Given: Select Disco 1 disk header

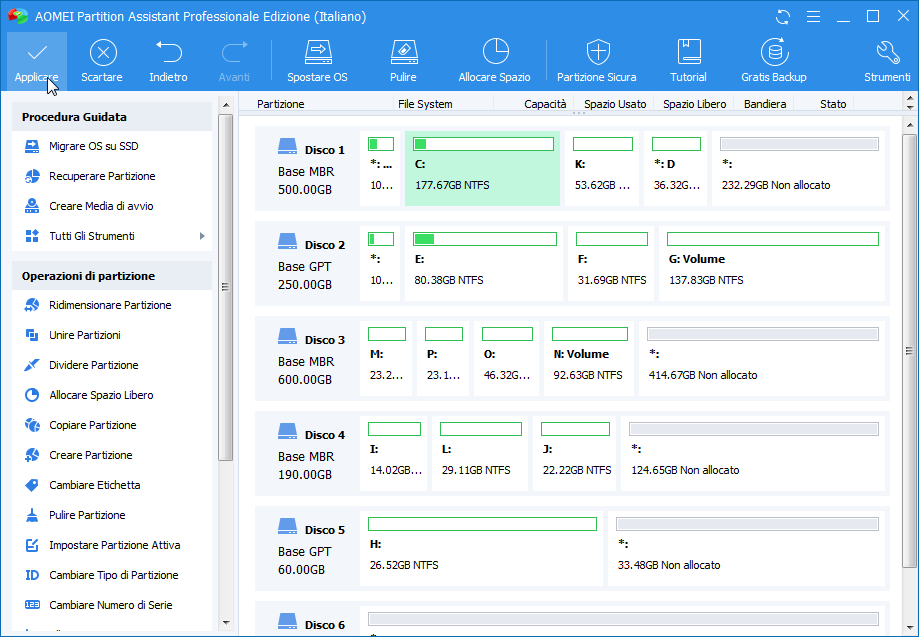Looking at the screenshot, I should coord(307,169).
